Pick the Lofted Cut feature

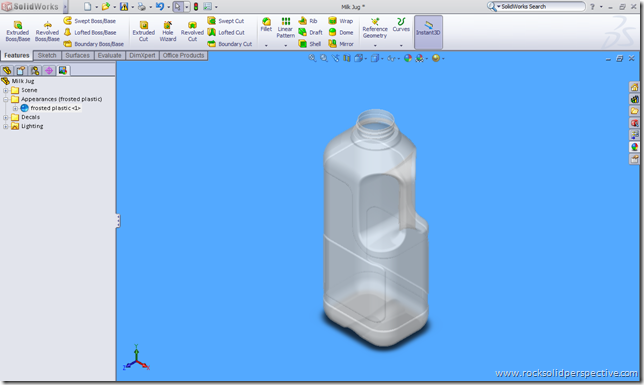(226, 32)
